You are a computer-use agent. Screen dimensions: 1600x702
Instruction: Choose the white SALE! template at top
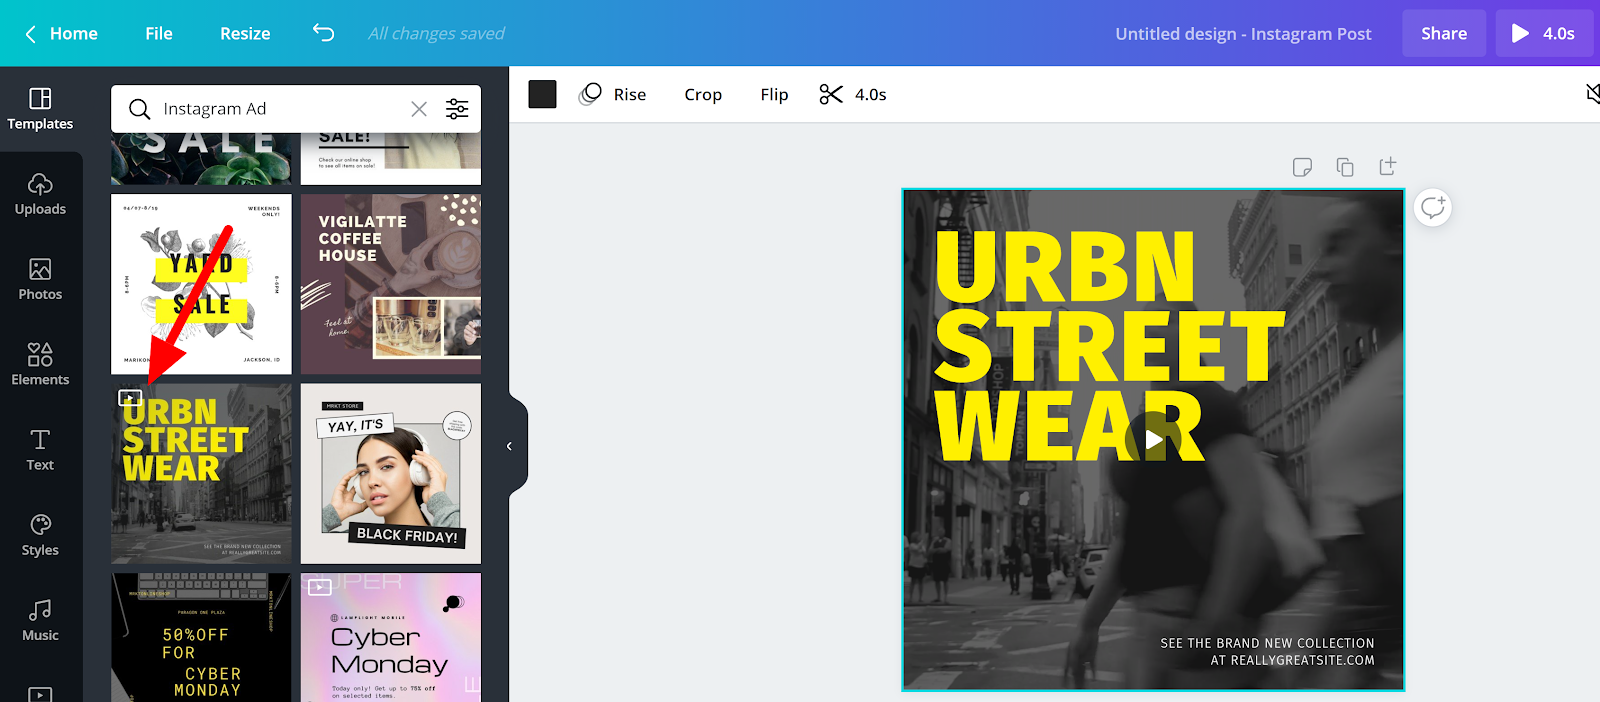tap(391, 159)
